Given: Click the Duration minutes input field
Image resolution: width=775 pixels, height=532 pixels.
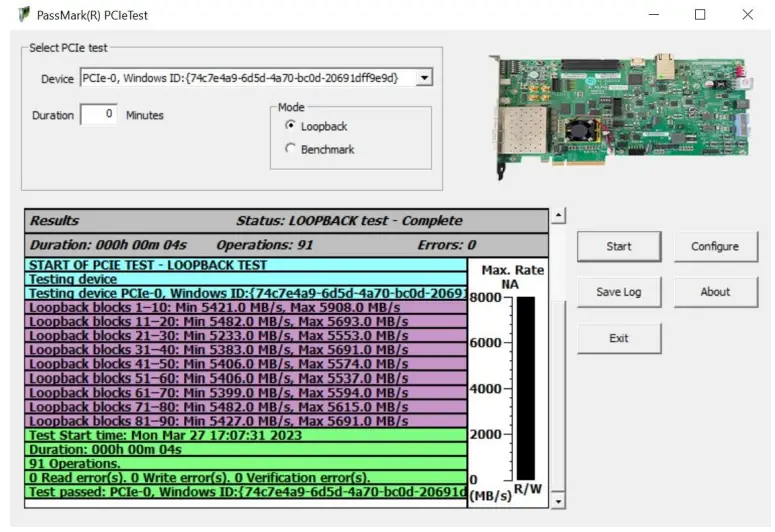Looking at the screenshot, I should coord(99,115).
